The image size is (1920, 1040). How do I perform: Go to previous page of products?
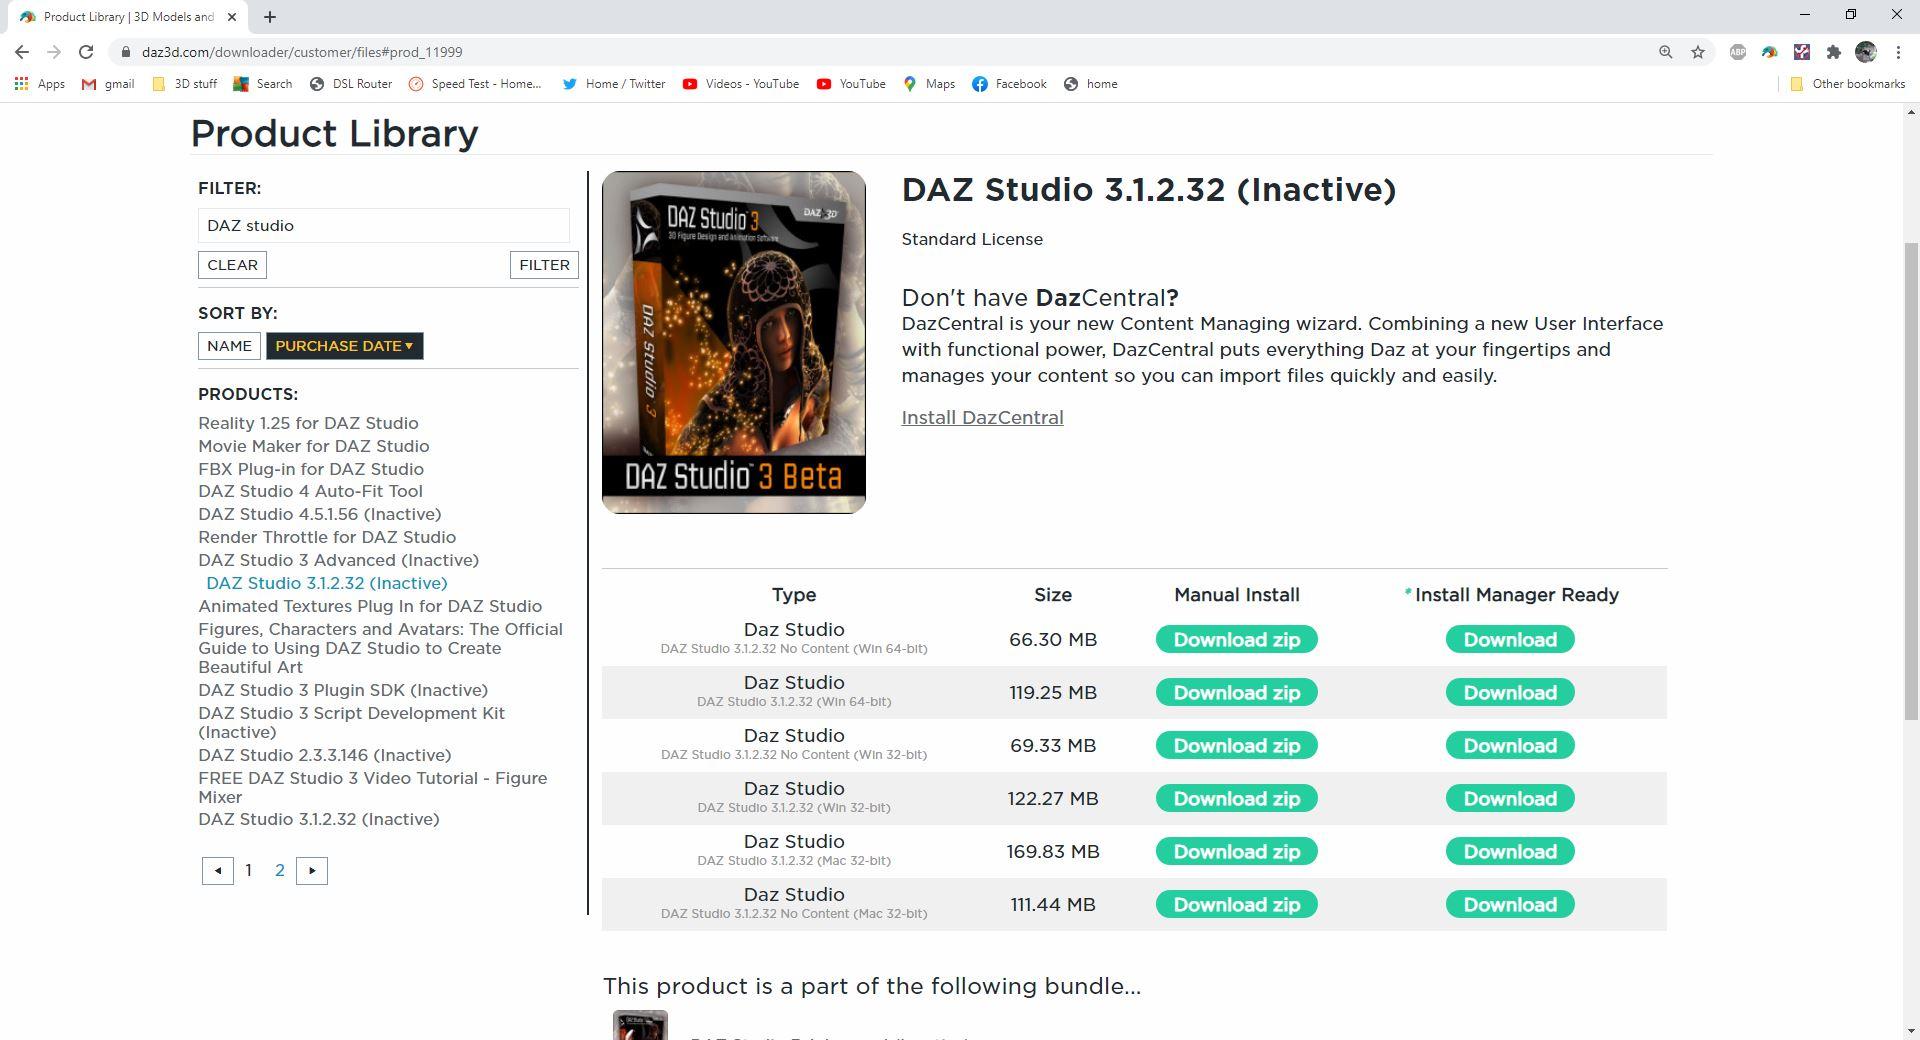[x=218, y=871]
